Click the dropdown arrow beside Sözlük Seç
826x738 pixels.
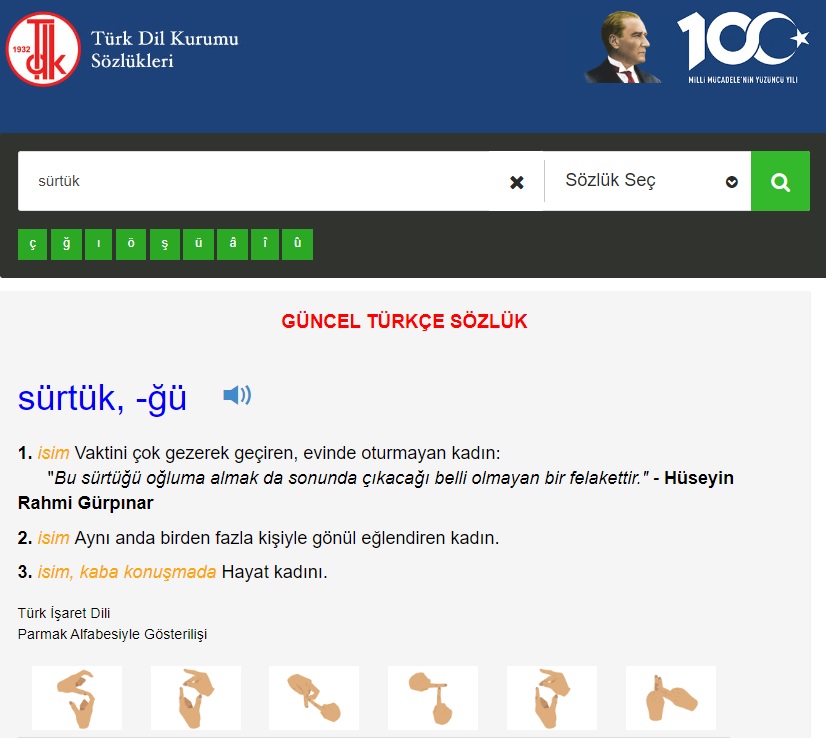732,182
